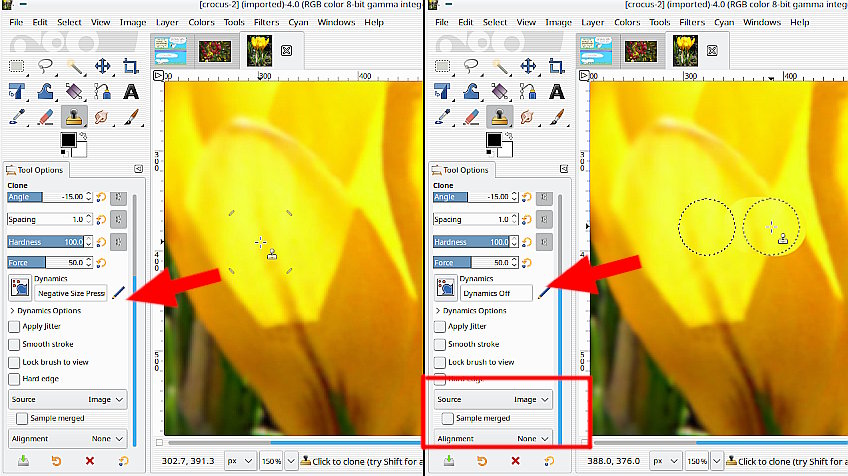Select the Crop tool in right window
The height and width of the screenshot is (476, 848).
(x=556, y=67)
